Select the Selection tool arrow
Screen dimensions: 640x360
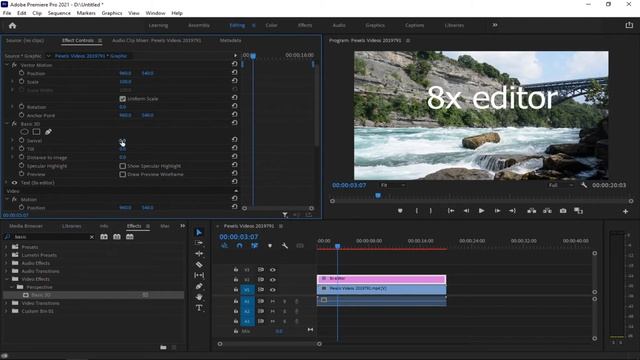(x=199, y=232)
